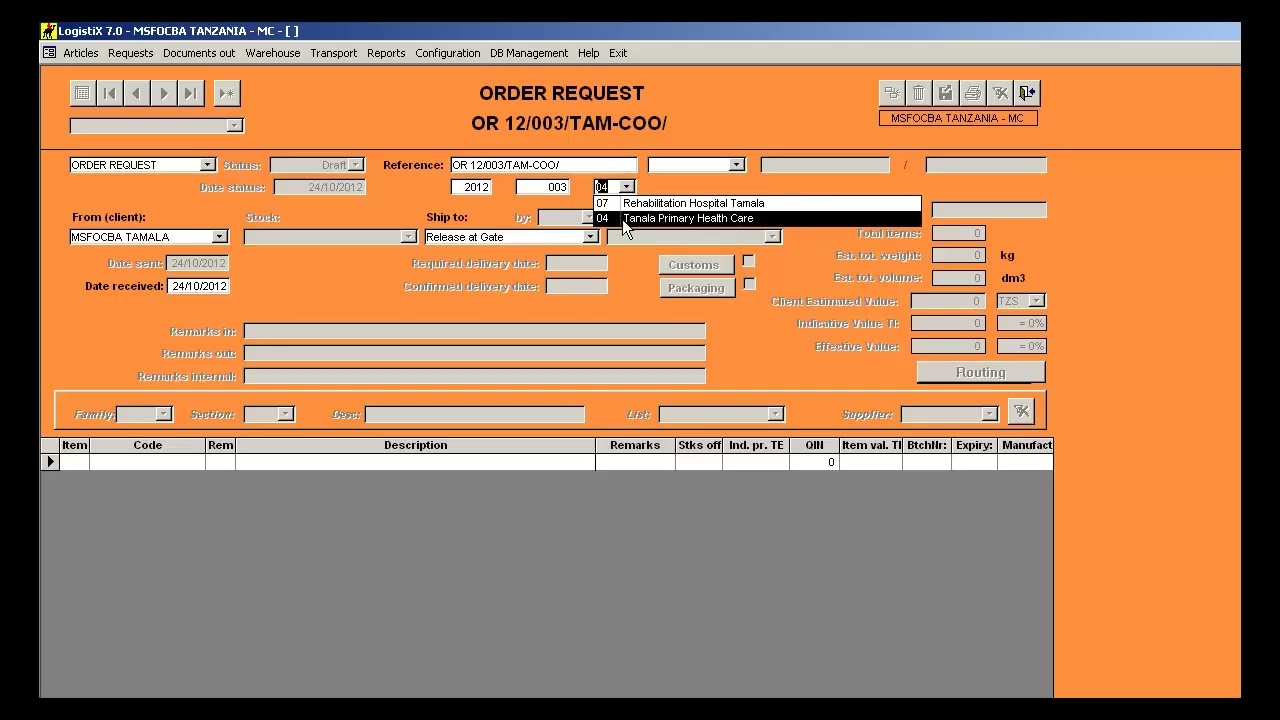Screen dimensions: 1280x720
Task: Click the exit door icon
Action: coord(1027,93)
